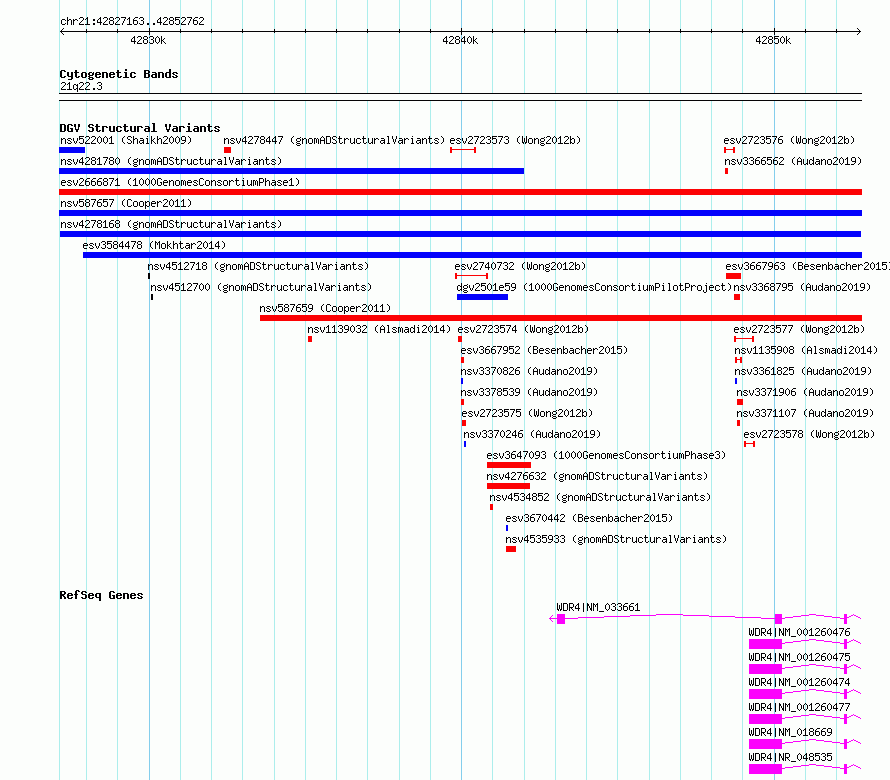890x780 pixels.
Task: Open esv3667952 (Besenbacher2015) label
Action: click(544, 350)
